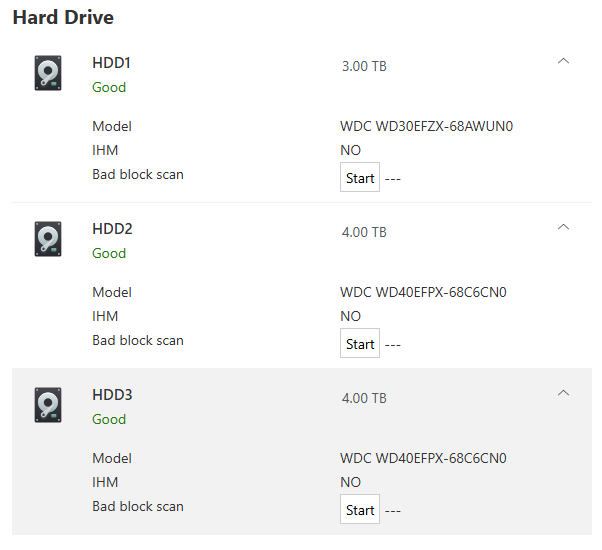Click the Hard Drive section heading
The height and width of the screenshot is (550, 602).
[63, 18]
